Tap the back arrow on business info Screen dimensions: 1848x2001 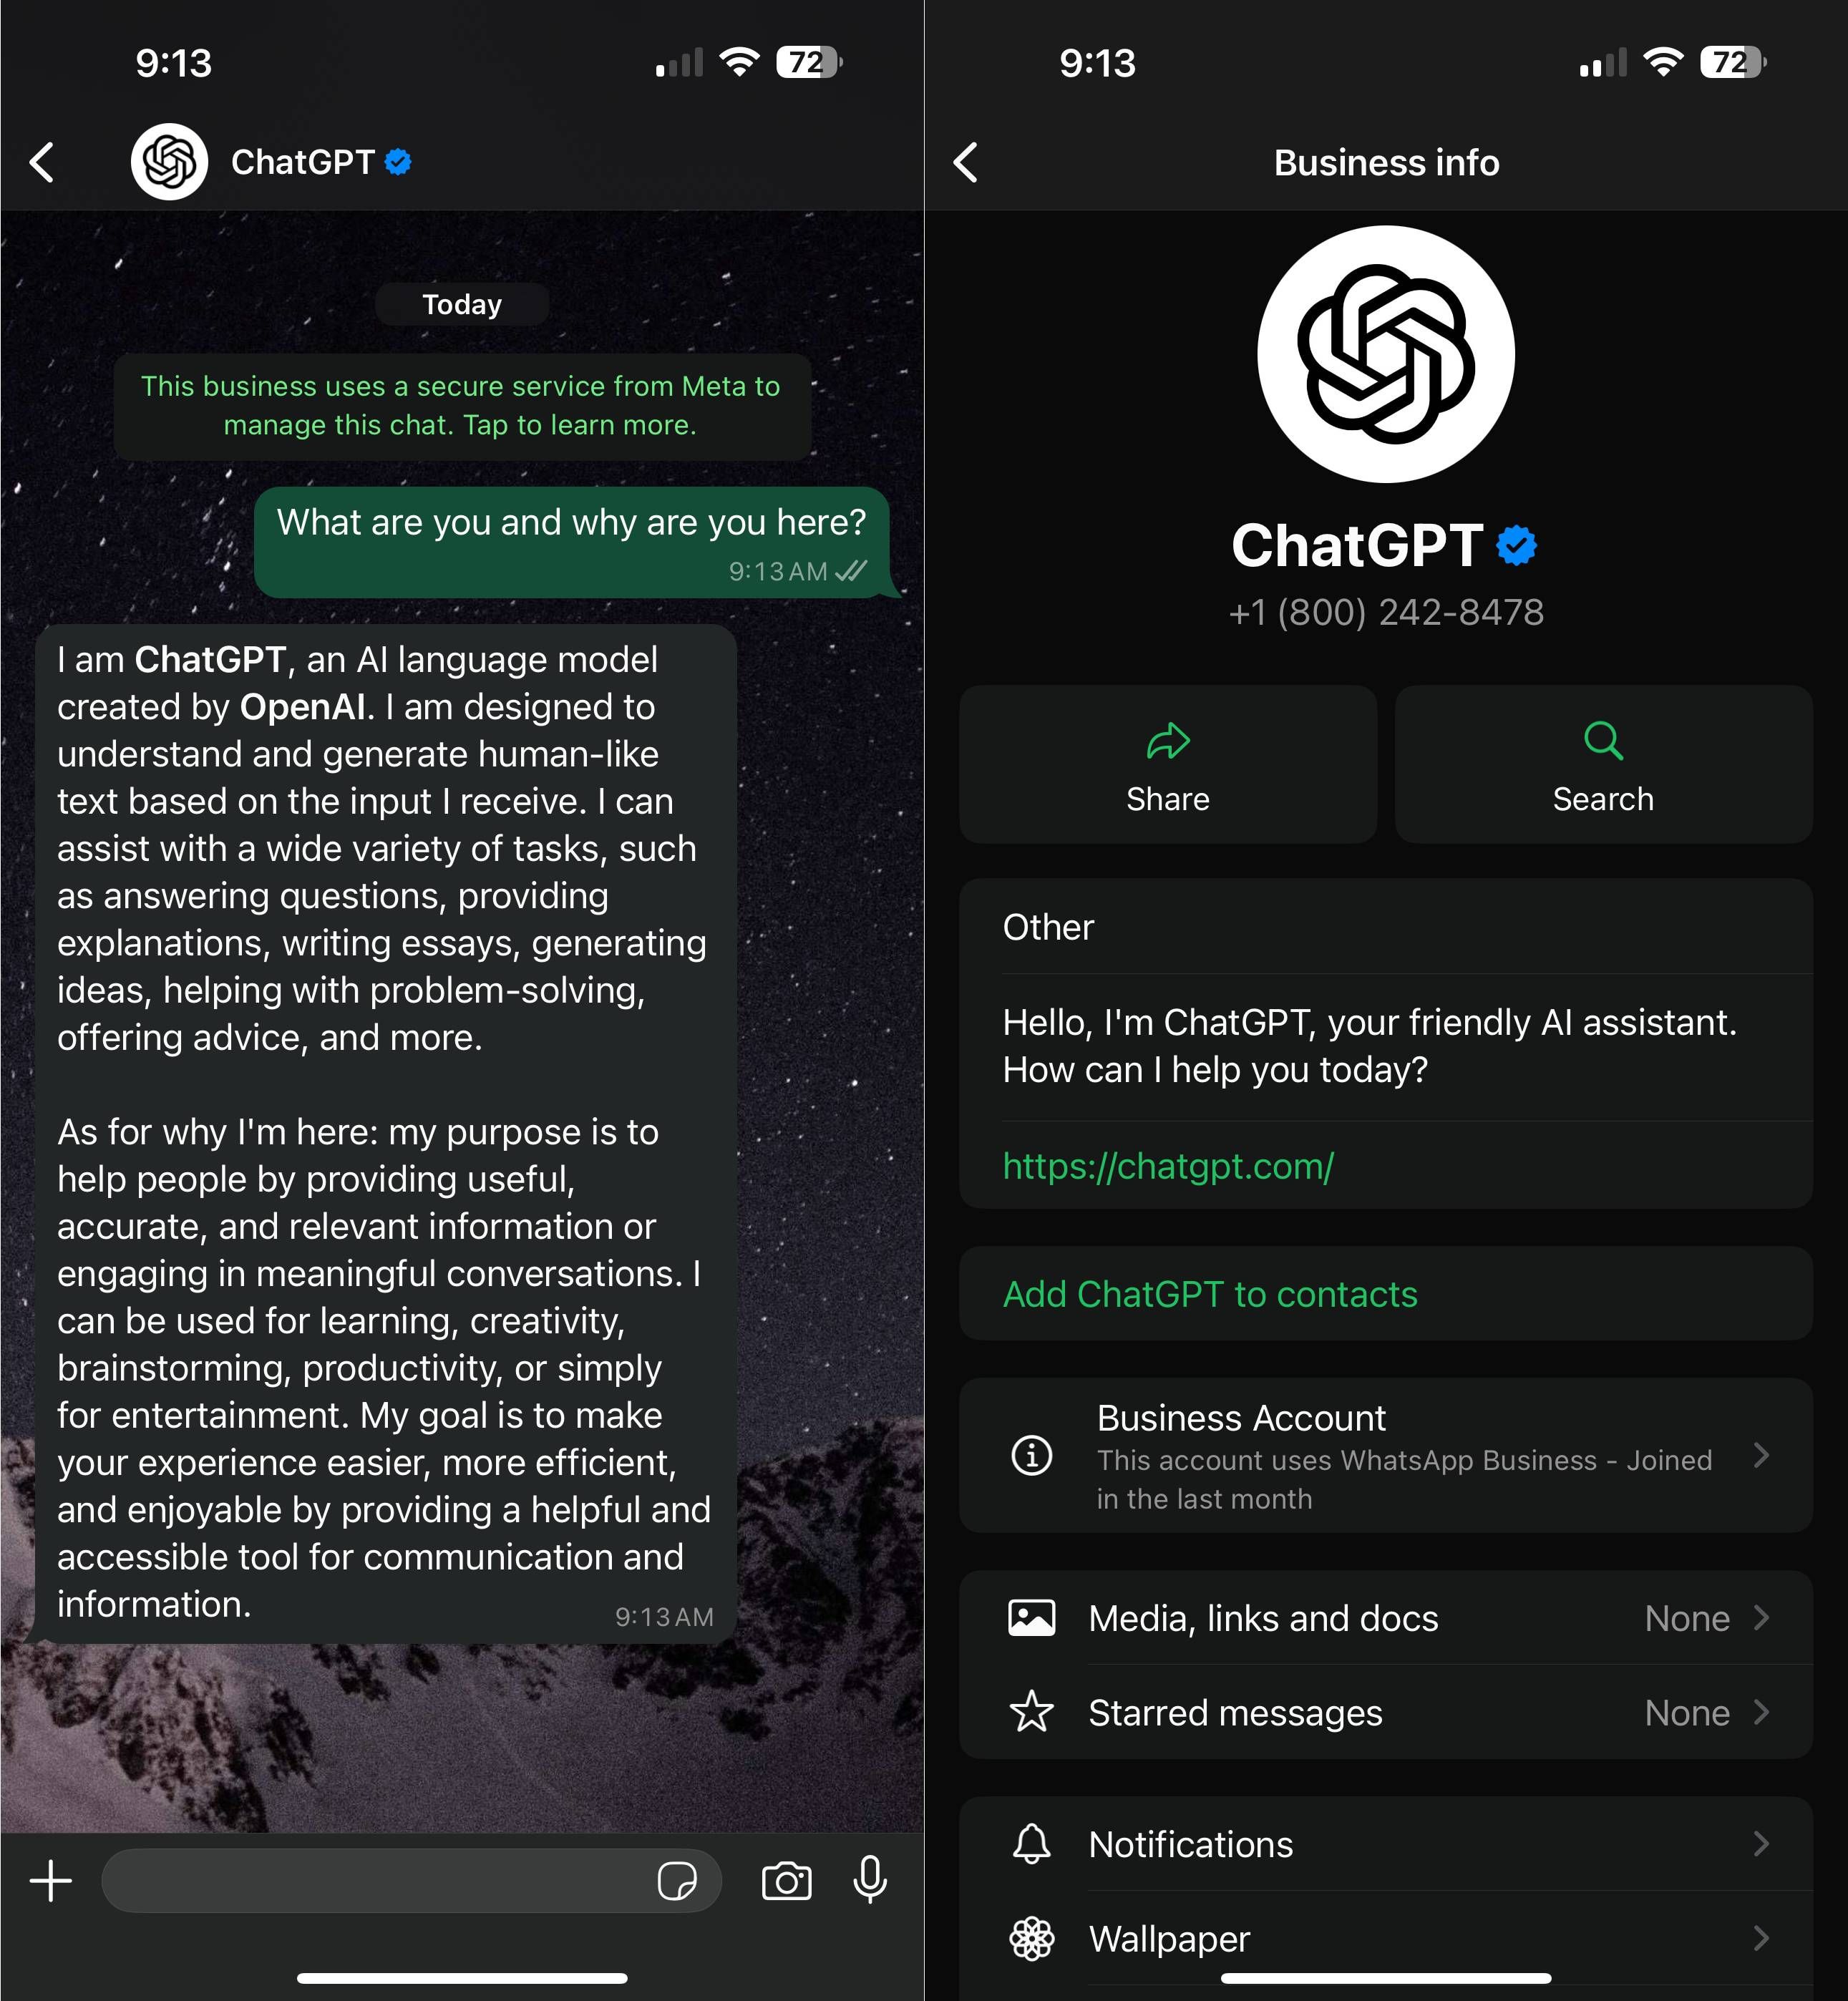click(x=973, y=164)
